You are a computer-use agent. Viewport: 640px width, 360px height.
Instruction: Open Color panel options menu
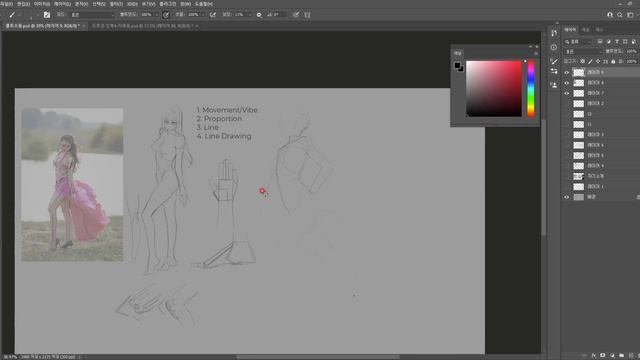(536, 53)
